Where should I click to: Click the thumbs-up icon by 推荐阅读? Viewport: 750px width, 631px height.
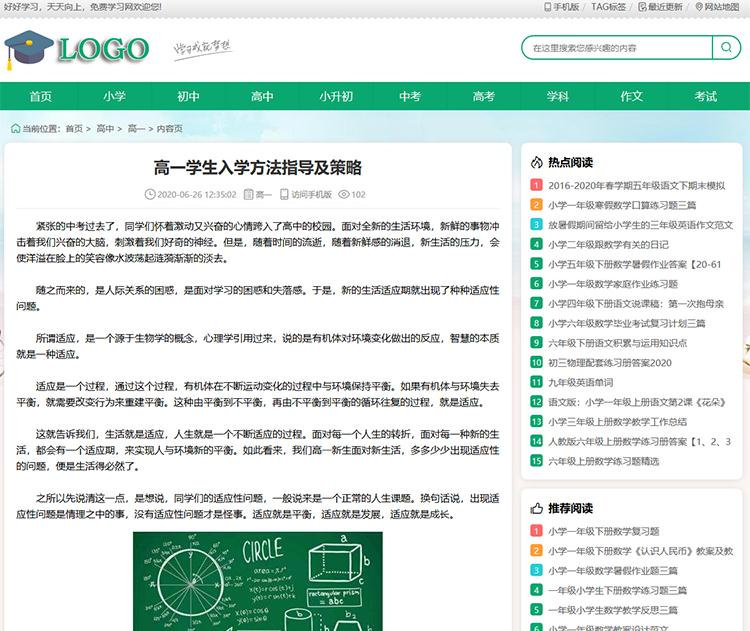[x=537, y=508]
